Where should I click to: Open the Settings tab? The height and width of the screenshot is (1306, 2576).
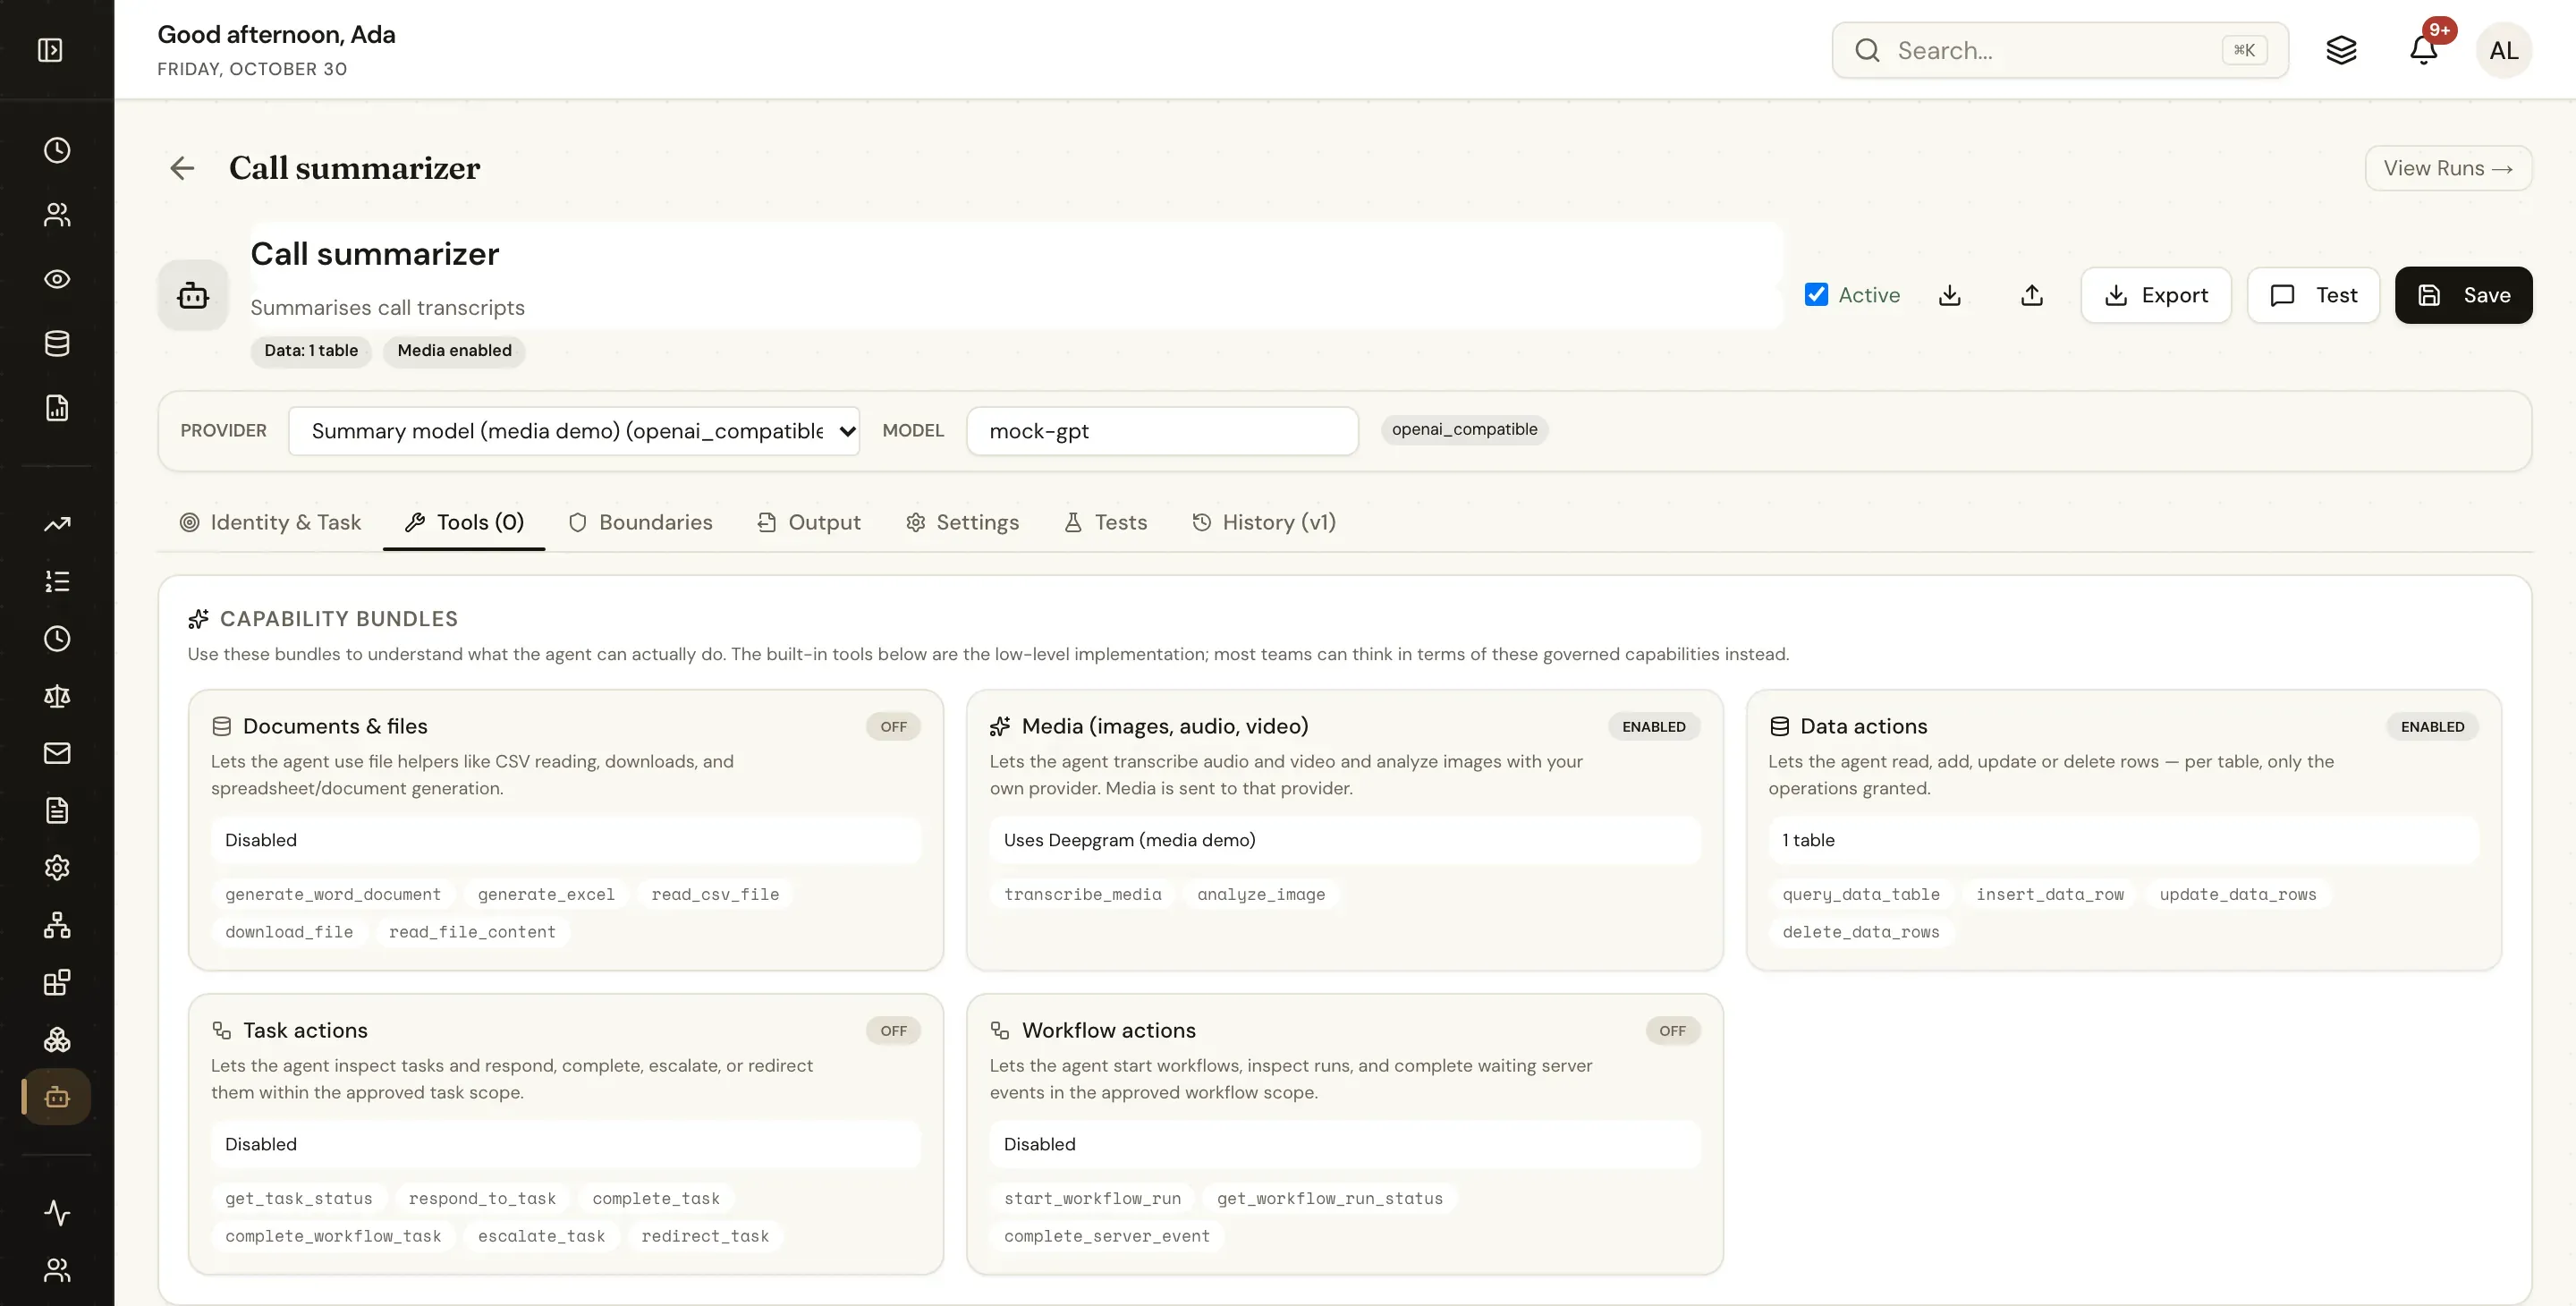[x=962, y=522]
